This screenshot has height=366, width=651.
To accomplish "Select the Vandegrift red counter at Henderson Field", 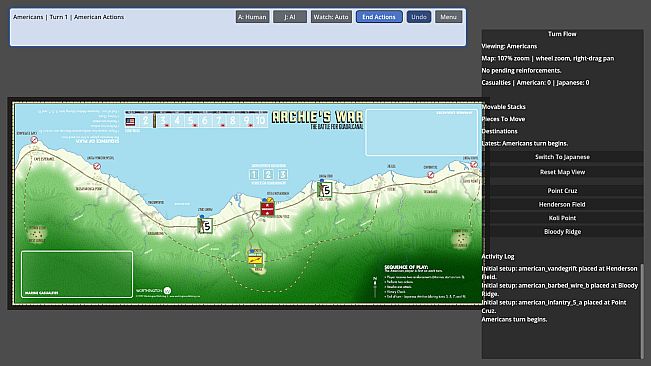I will pos(267,208).
